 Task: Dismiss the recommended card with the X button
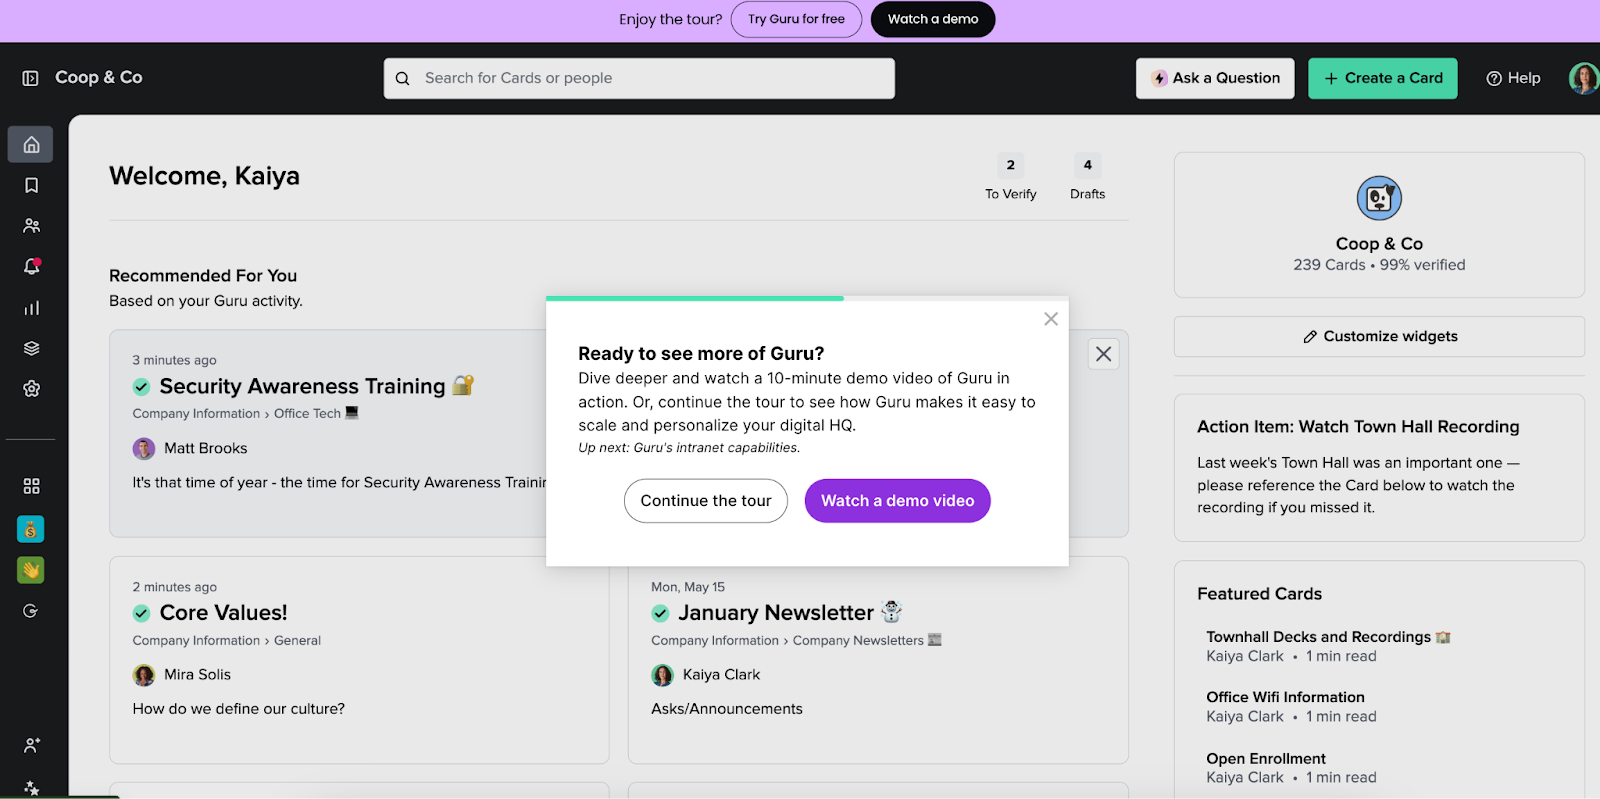point(1103,354)
